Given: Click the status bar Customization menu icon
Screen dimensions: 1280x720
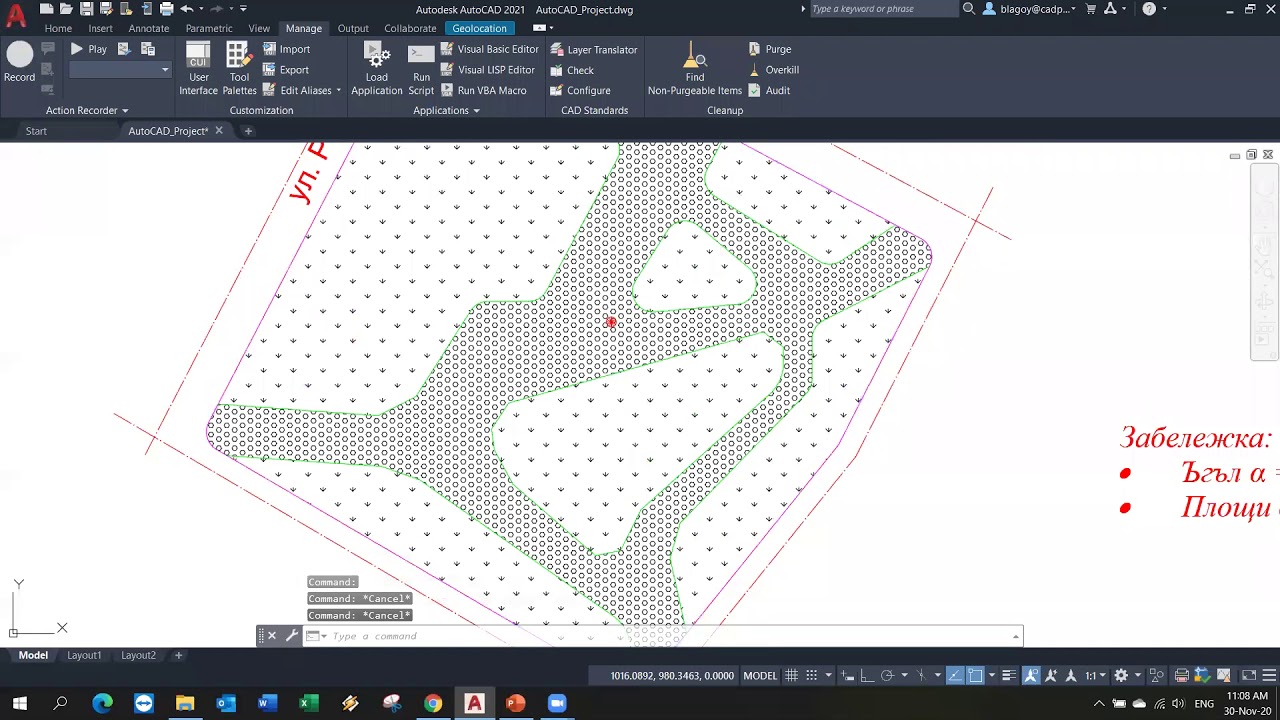Looking at the screenshot, I should click(1267, 676).
